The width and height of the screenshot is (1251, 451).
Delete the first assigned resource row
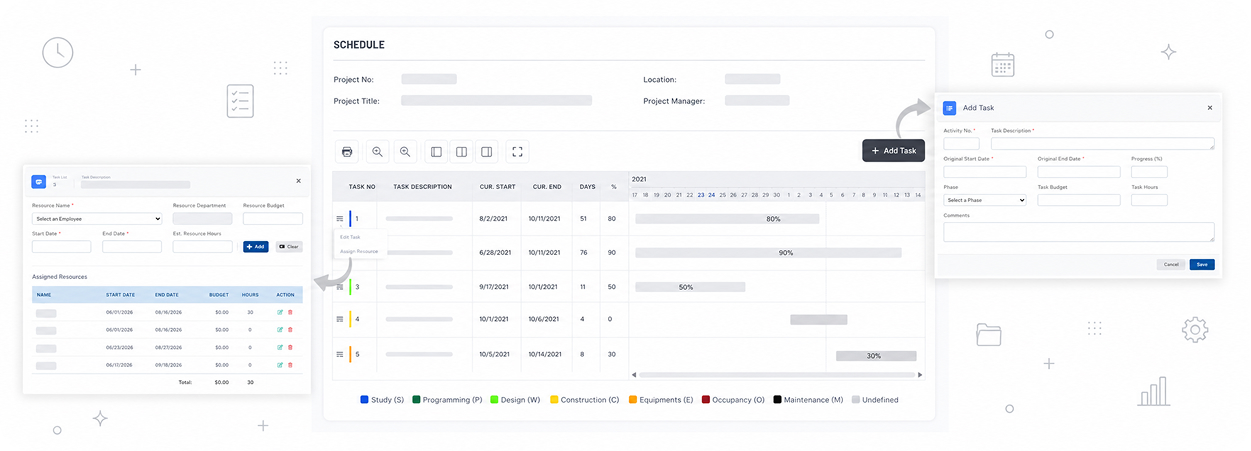(290, 312)
